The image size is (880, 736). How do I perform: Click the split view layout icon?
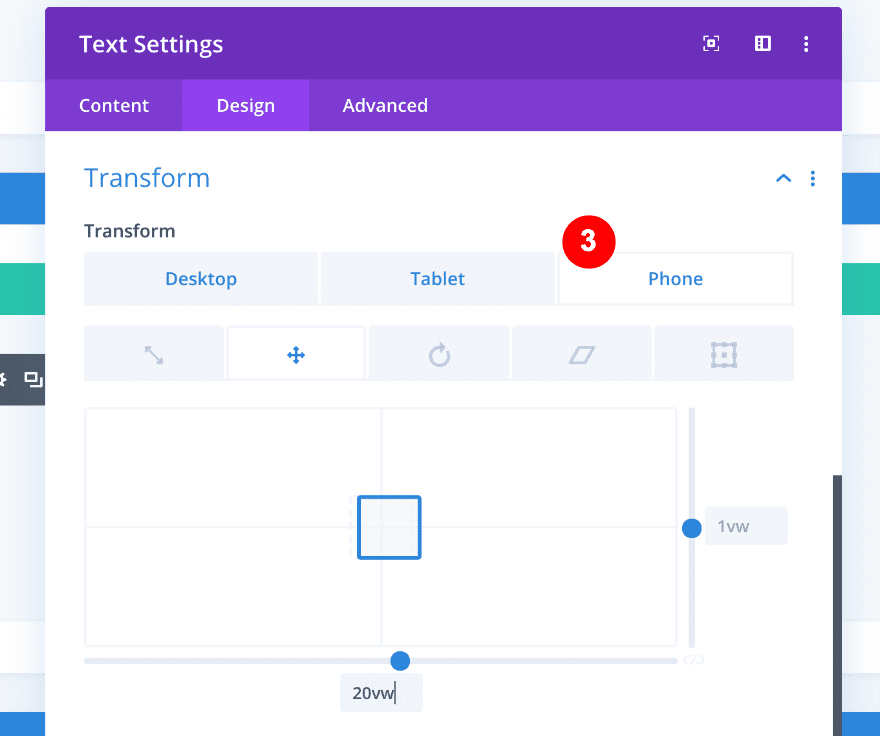point(762,43)
